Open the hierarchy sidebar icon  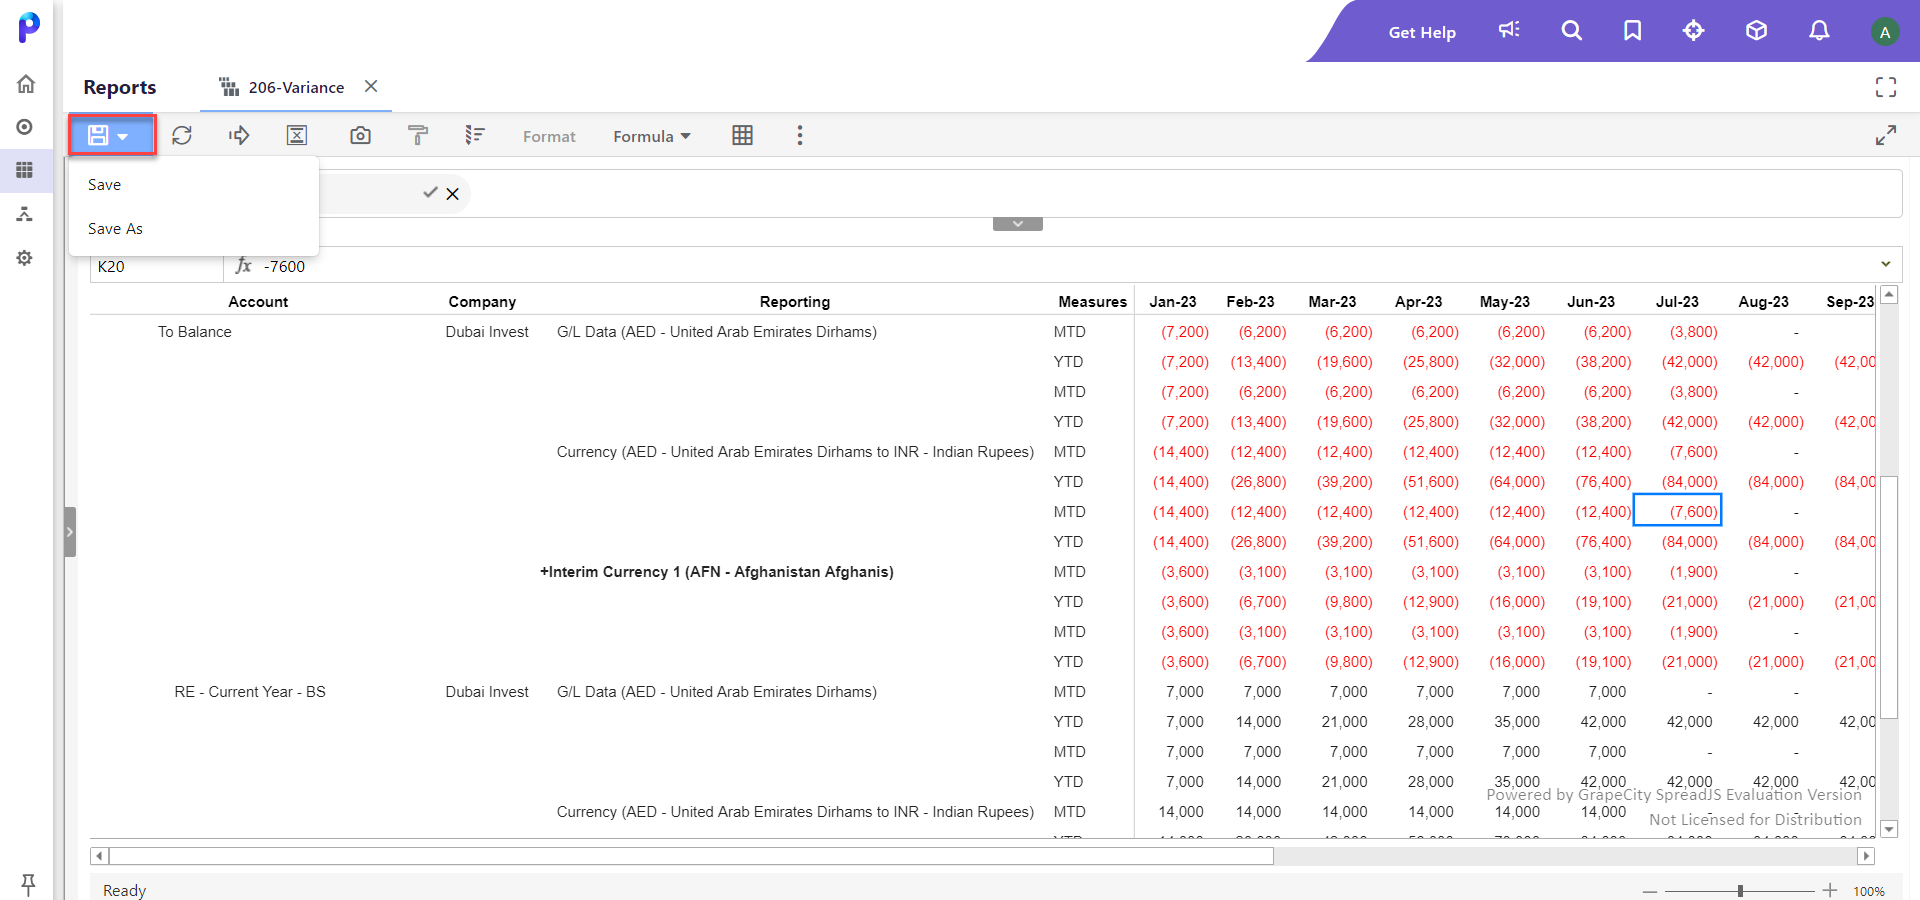25,214
